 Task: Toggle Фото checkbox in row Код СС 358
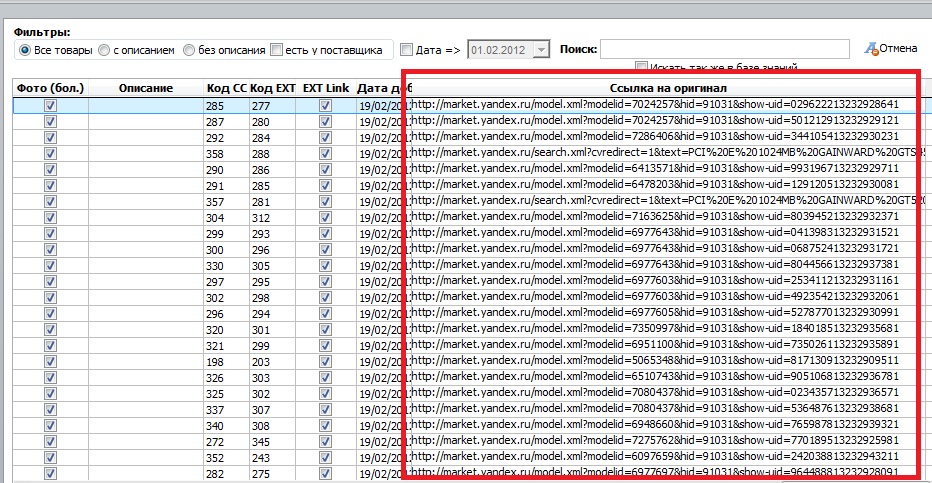tap(51, 154)
